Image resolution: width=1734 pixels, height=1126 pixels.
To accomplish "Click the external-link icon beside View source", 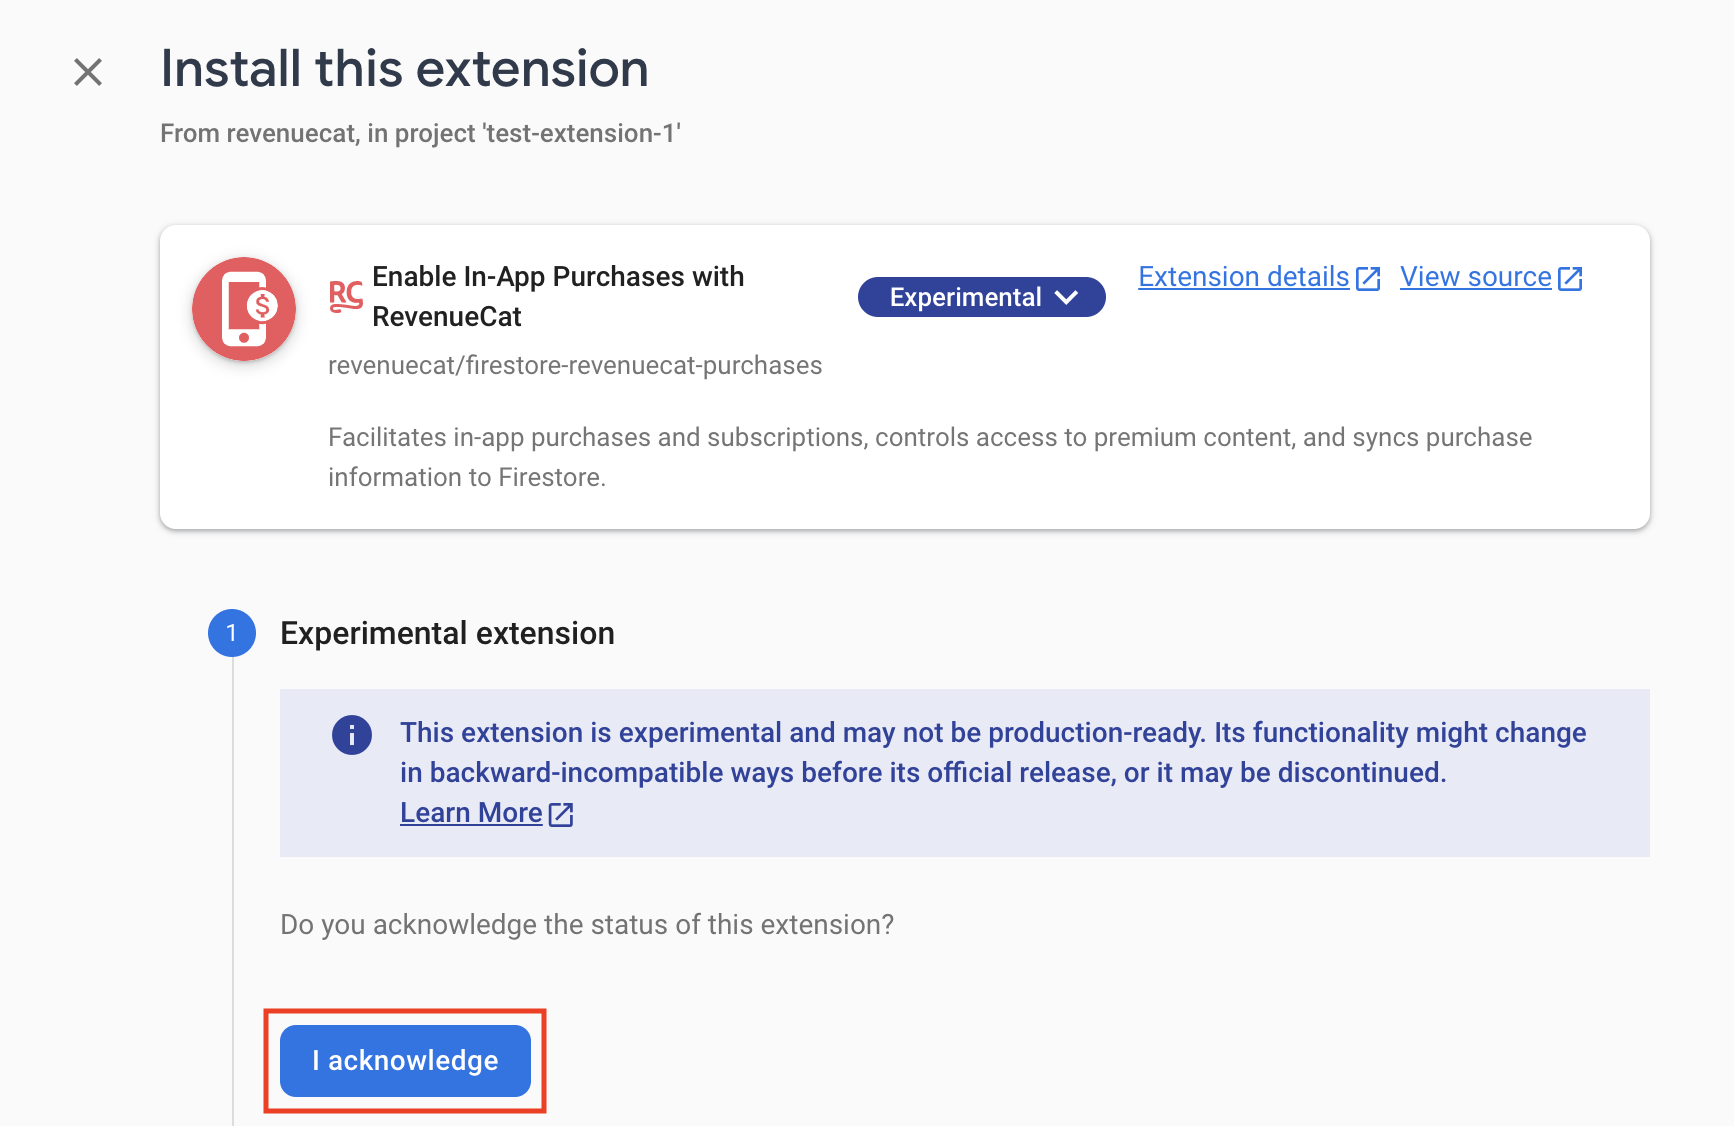I will pyautogui.click(x=1570, y=279).
